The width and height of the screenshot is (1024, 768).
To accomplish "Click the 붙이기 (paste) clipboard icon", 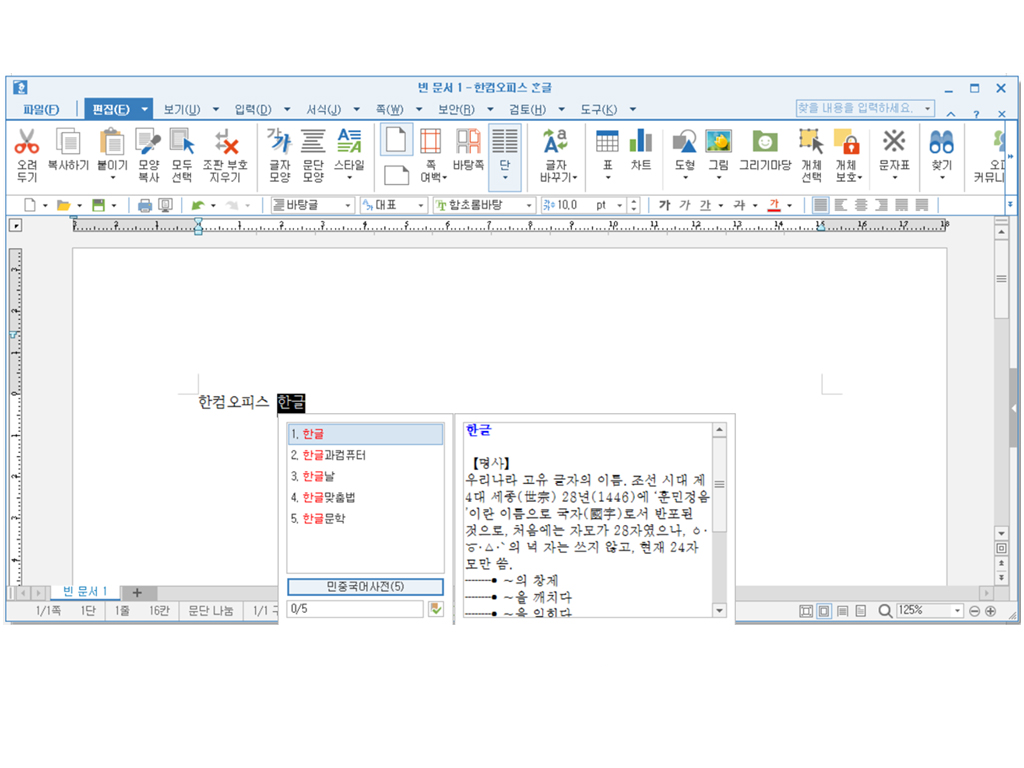I will pyautogui.click(x=112, y=141).
